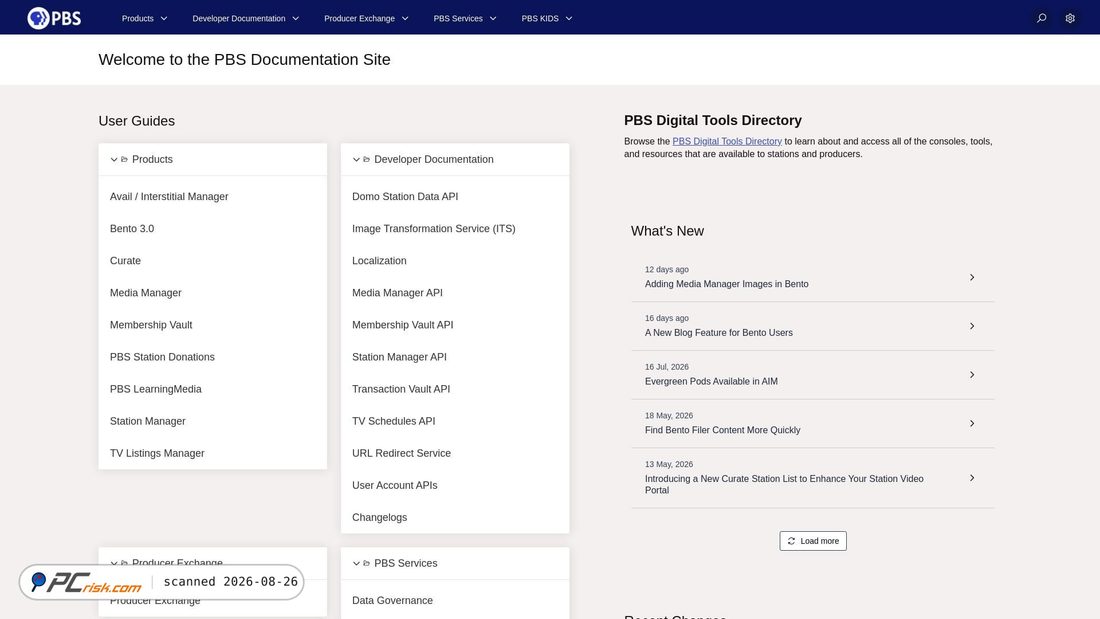Screen dimensions: 1100x619
Task: Collapse the Products card with its chevron
Action: point(114,159)
